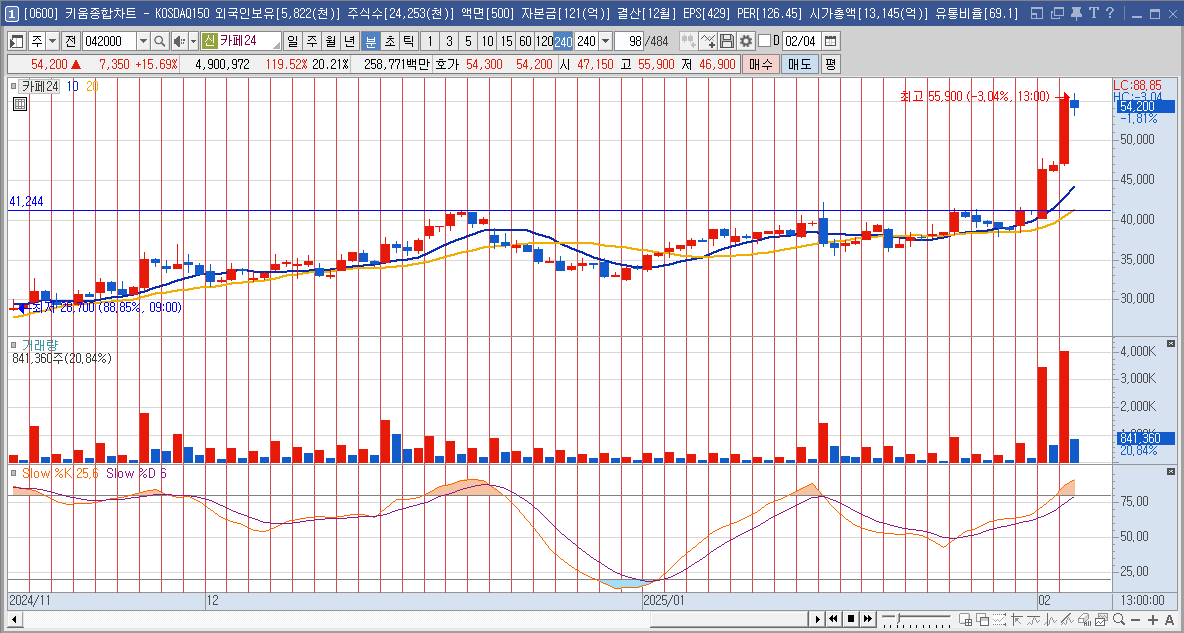Toggle the 전 button

70,42
